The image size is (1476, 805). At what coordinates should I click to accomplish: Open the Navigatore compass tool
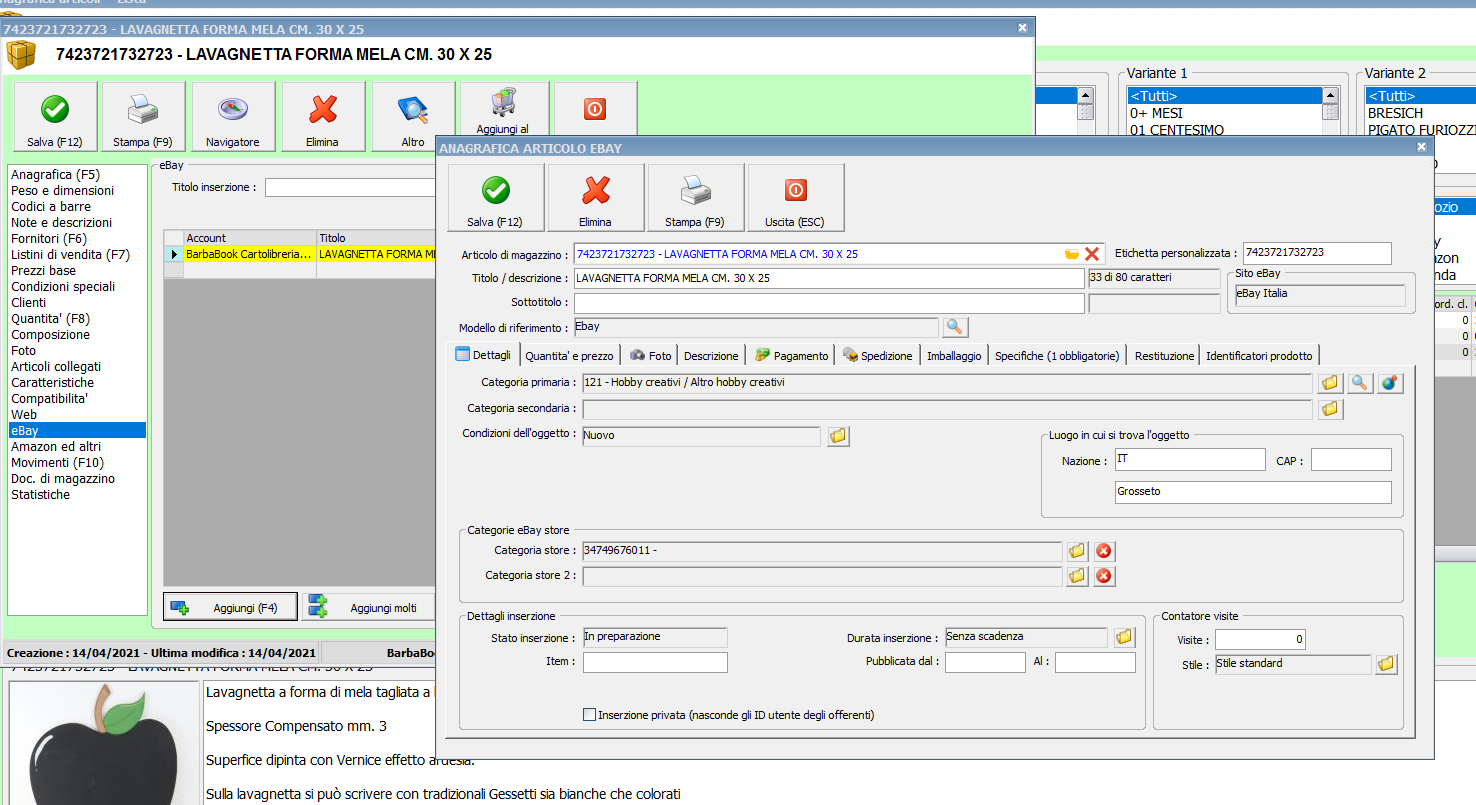[233, 117]
